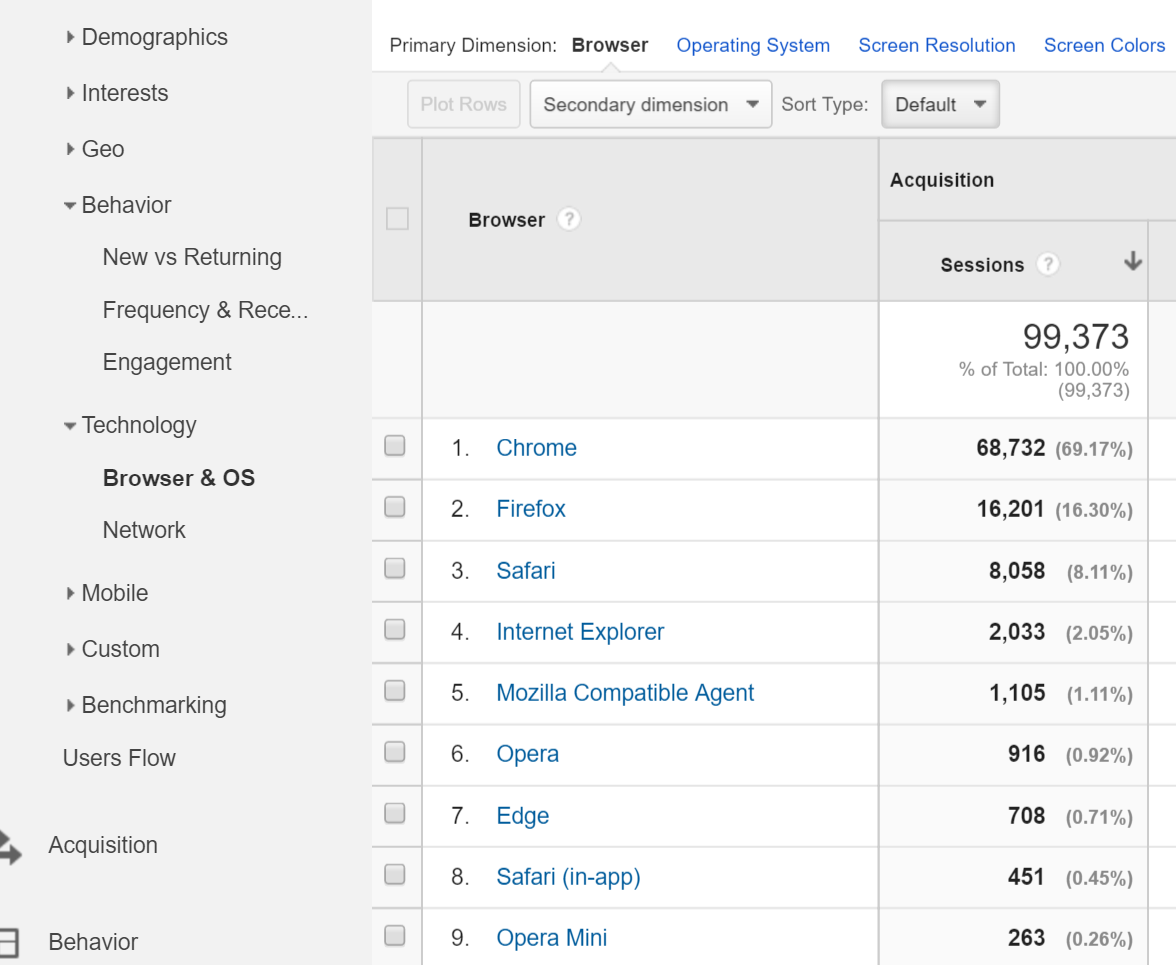
Task: Open the Opera Mini report
Action: click(552, 937)
